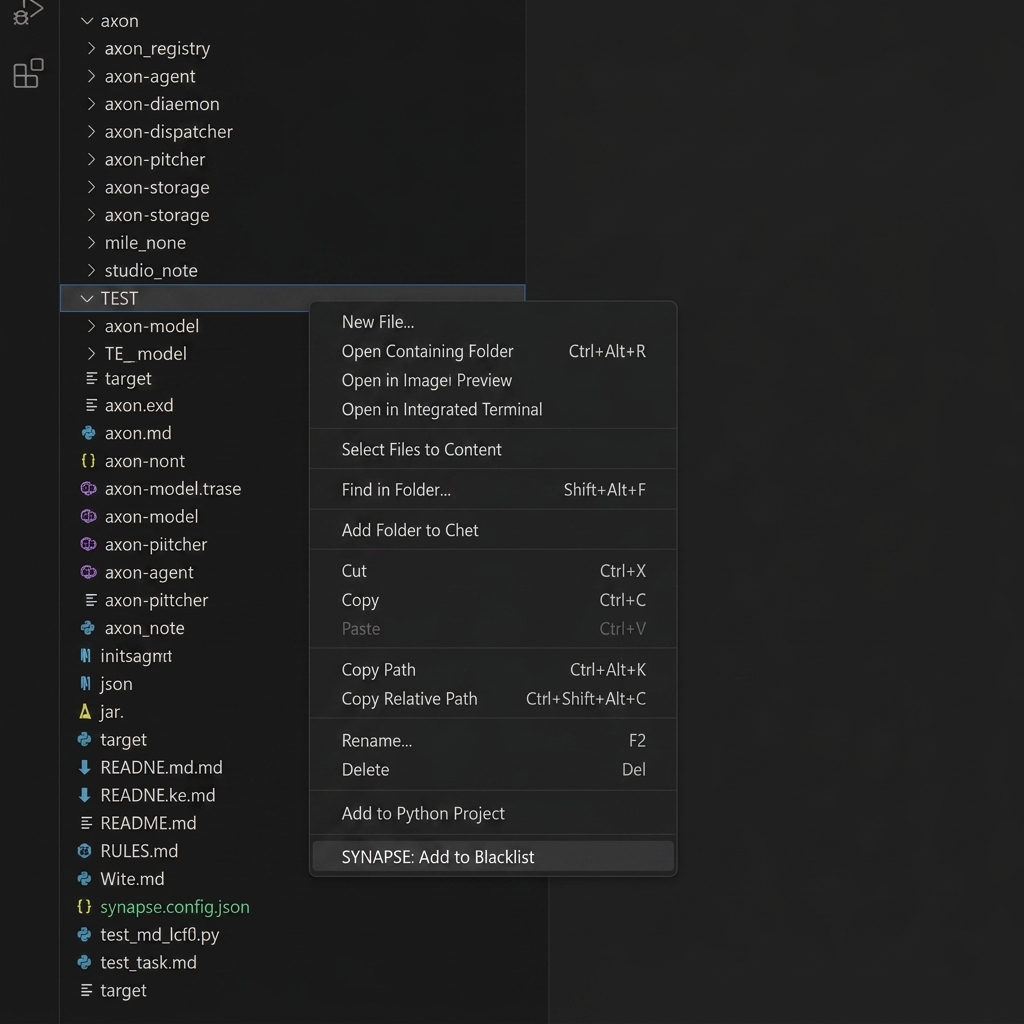Click the JSON braces icon beside synapse.config.json
This screenshot has height=1024, width=1024.
[x=84, y=906]
